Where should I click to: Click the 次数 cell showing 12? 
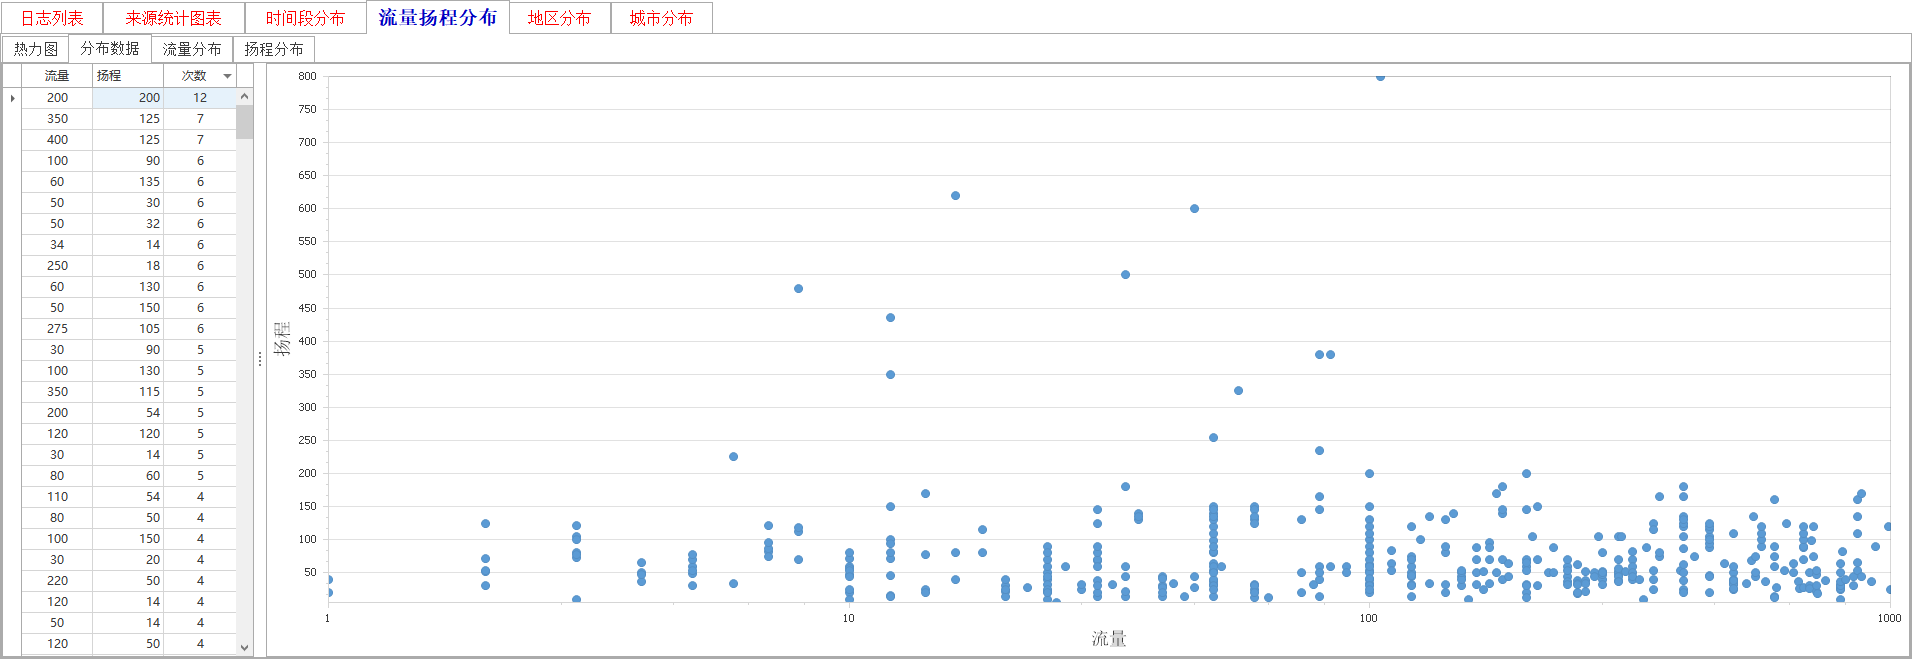[200, 98]
